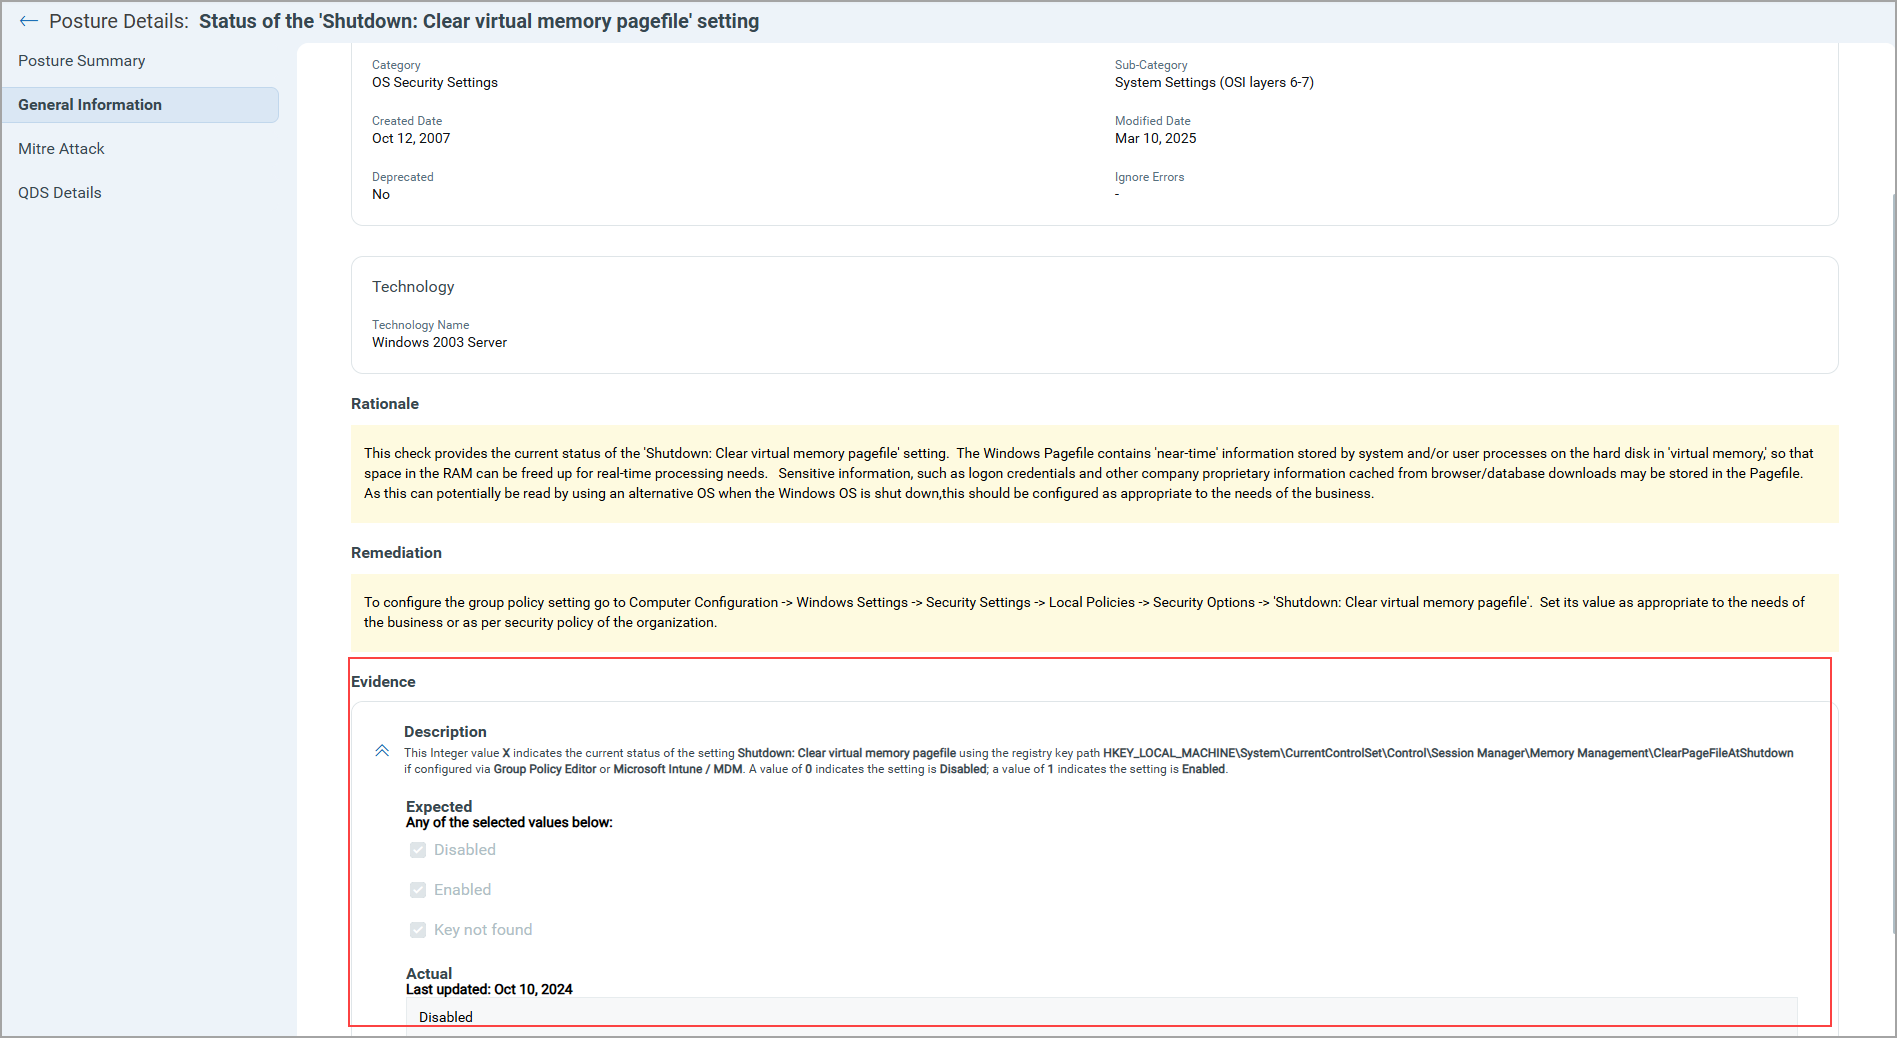
Task: Select the 'Windows 2003 Server' technology name
Action: click(x=440, y=342)
